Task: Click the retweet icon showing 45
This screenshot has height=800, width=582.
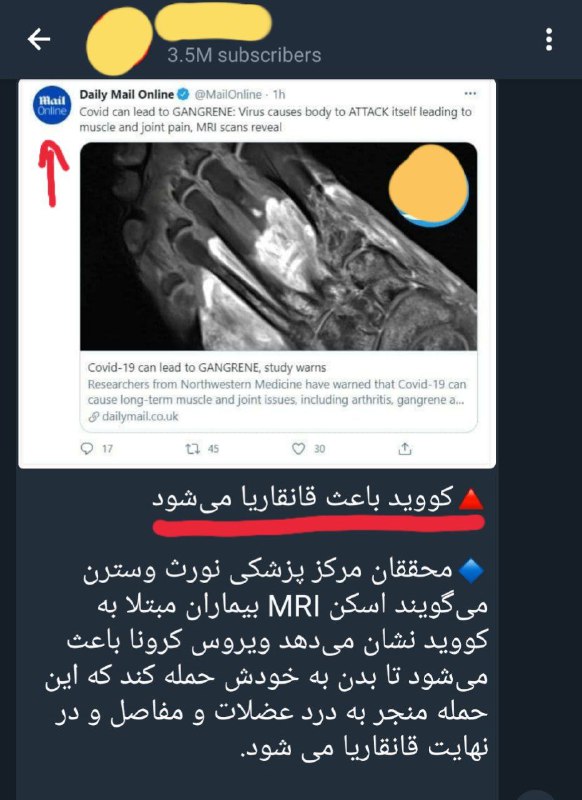Action: (x=192, y=449)
